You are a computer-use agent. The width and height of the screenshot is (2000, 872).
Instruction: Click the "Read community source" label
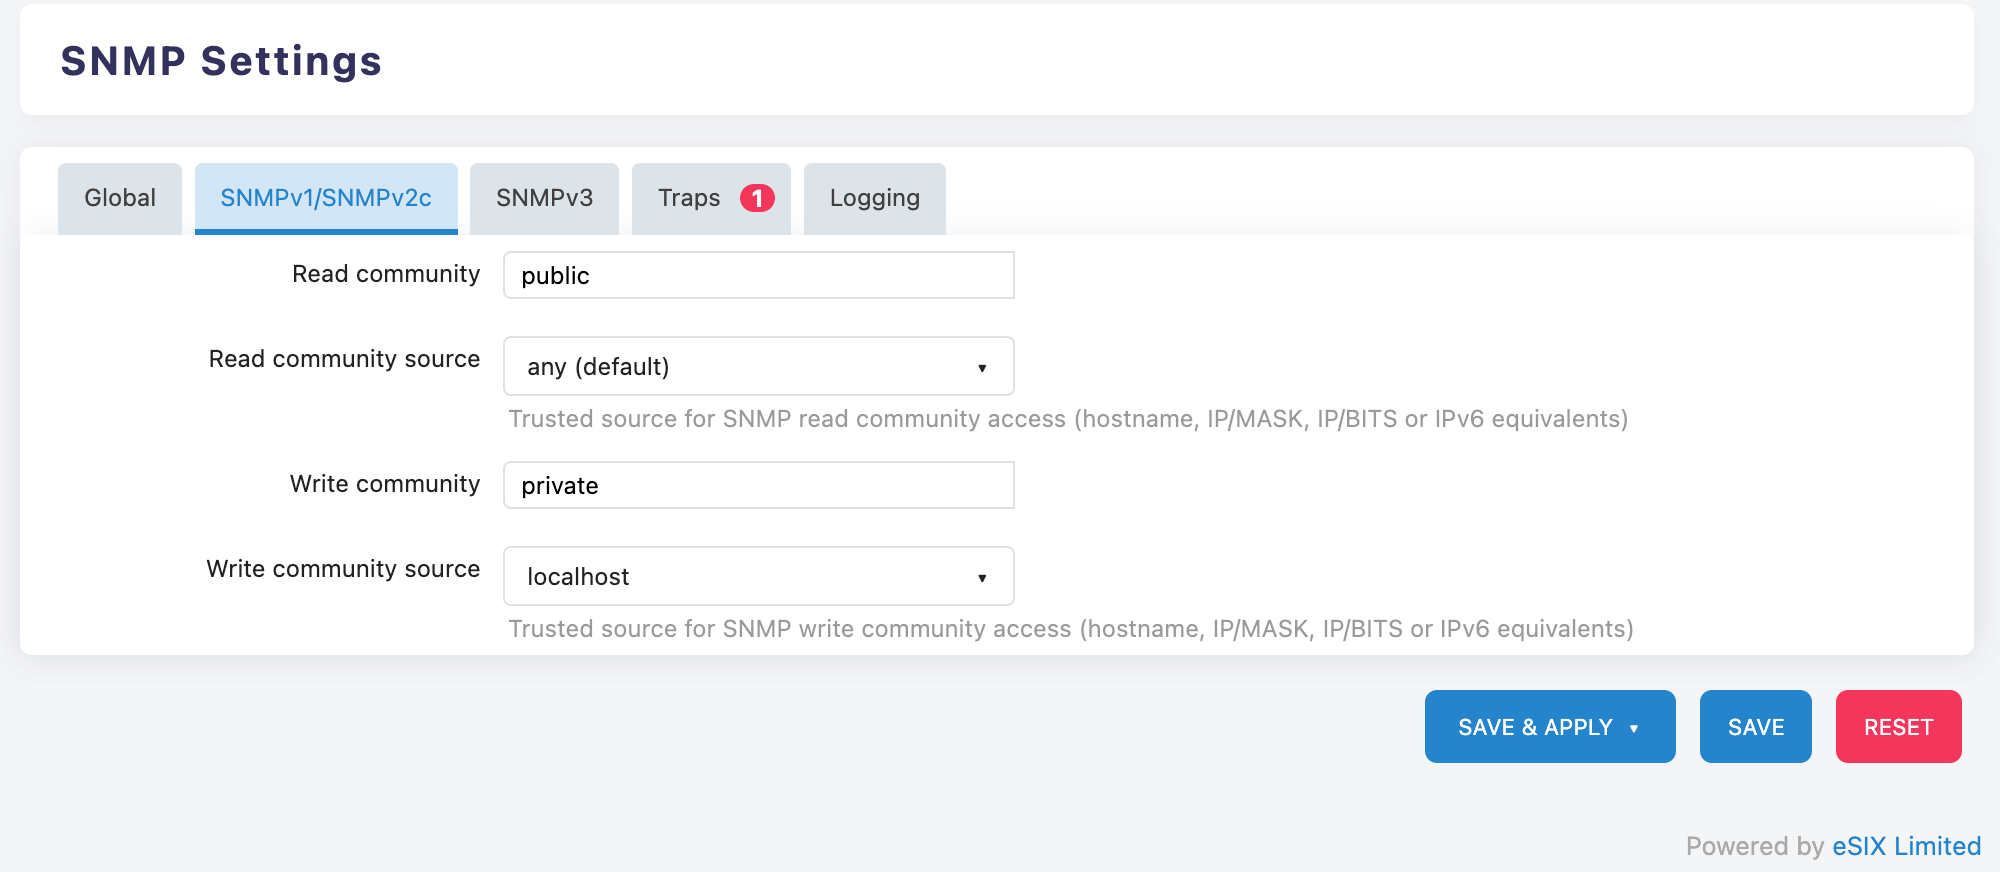point(344,359)
